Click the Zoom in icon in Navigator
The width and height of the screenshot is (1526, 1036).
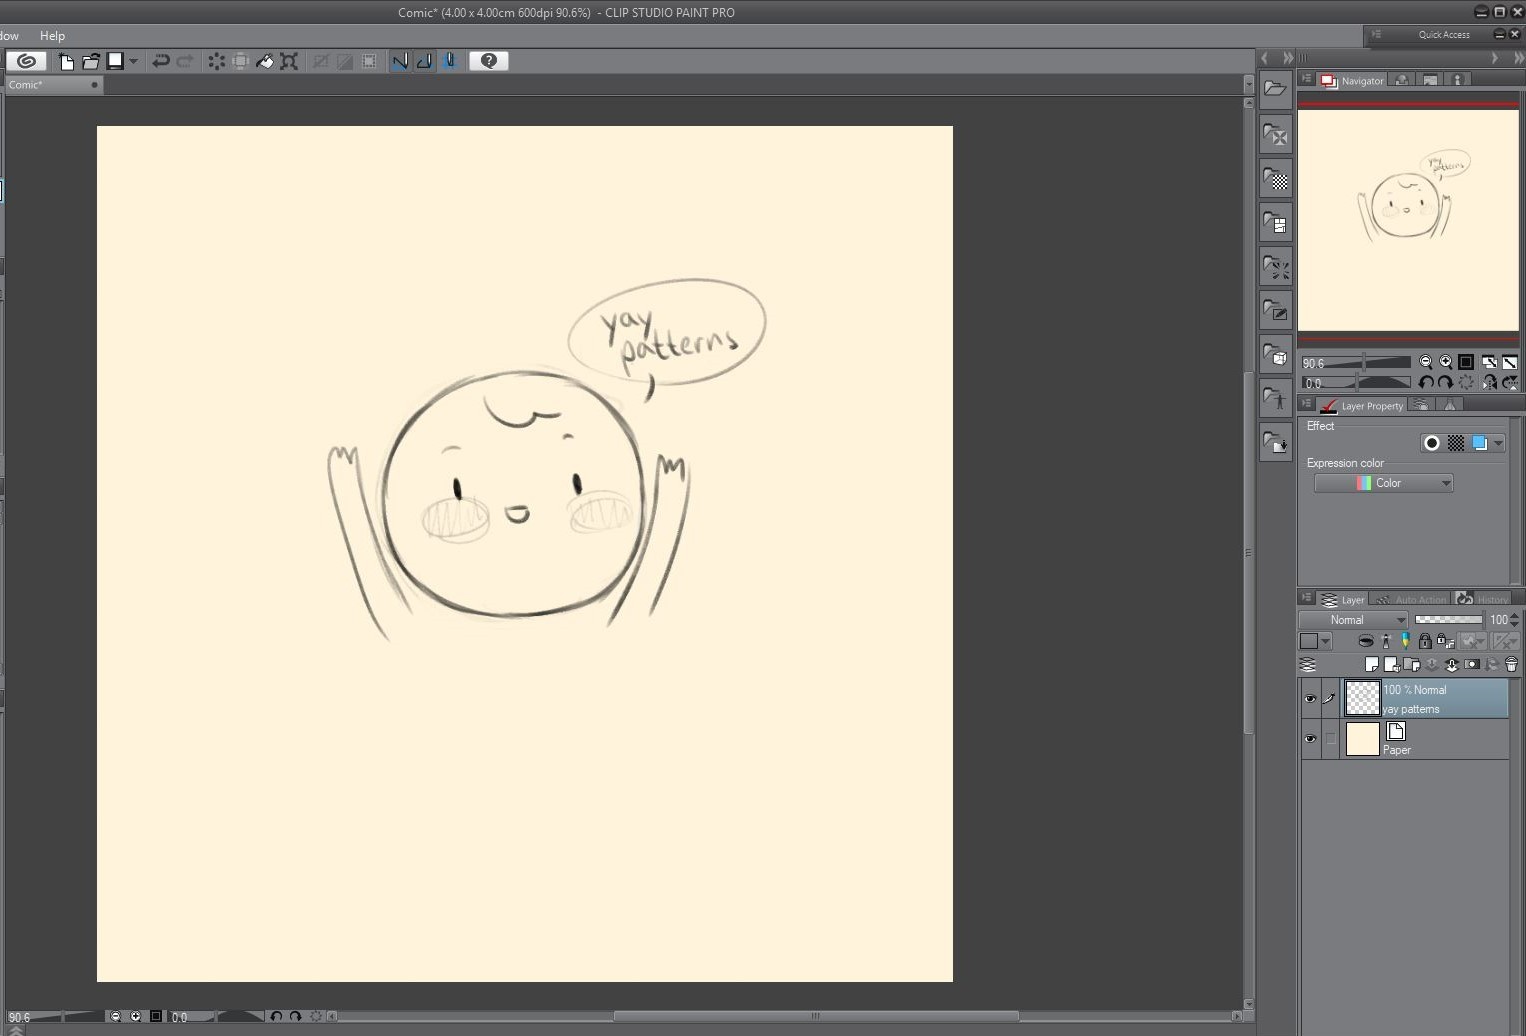click(1446, 363)
